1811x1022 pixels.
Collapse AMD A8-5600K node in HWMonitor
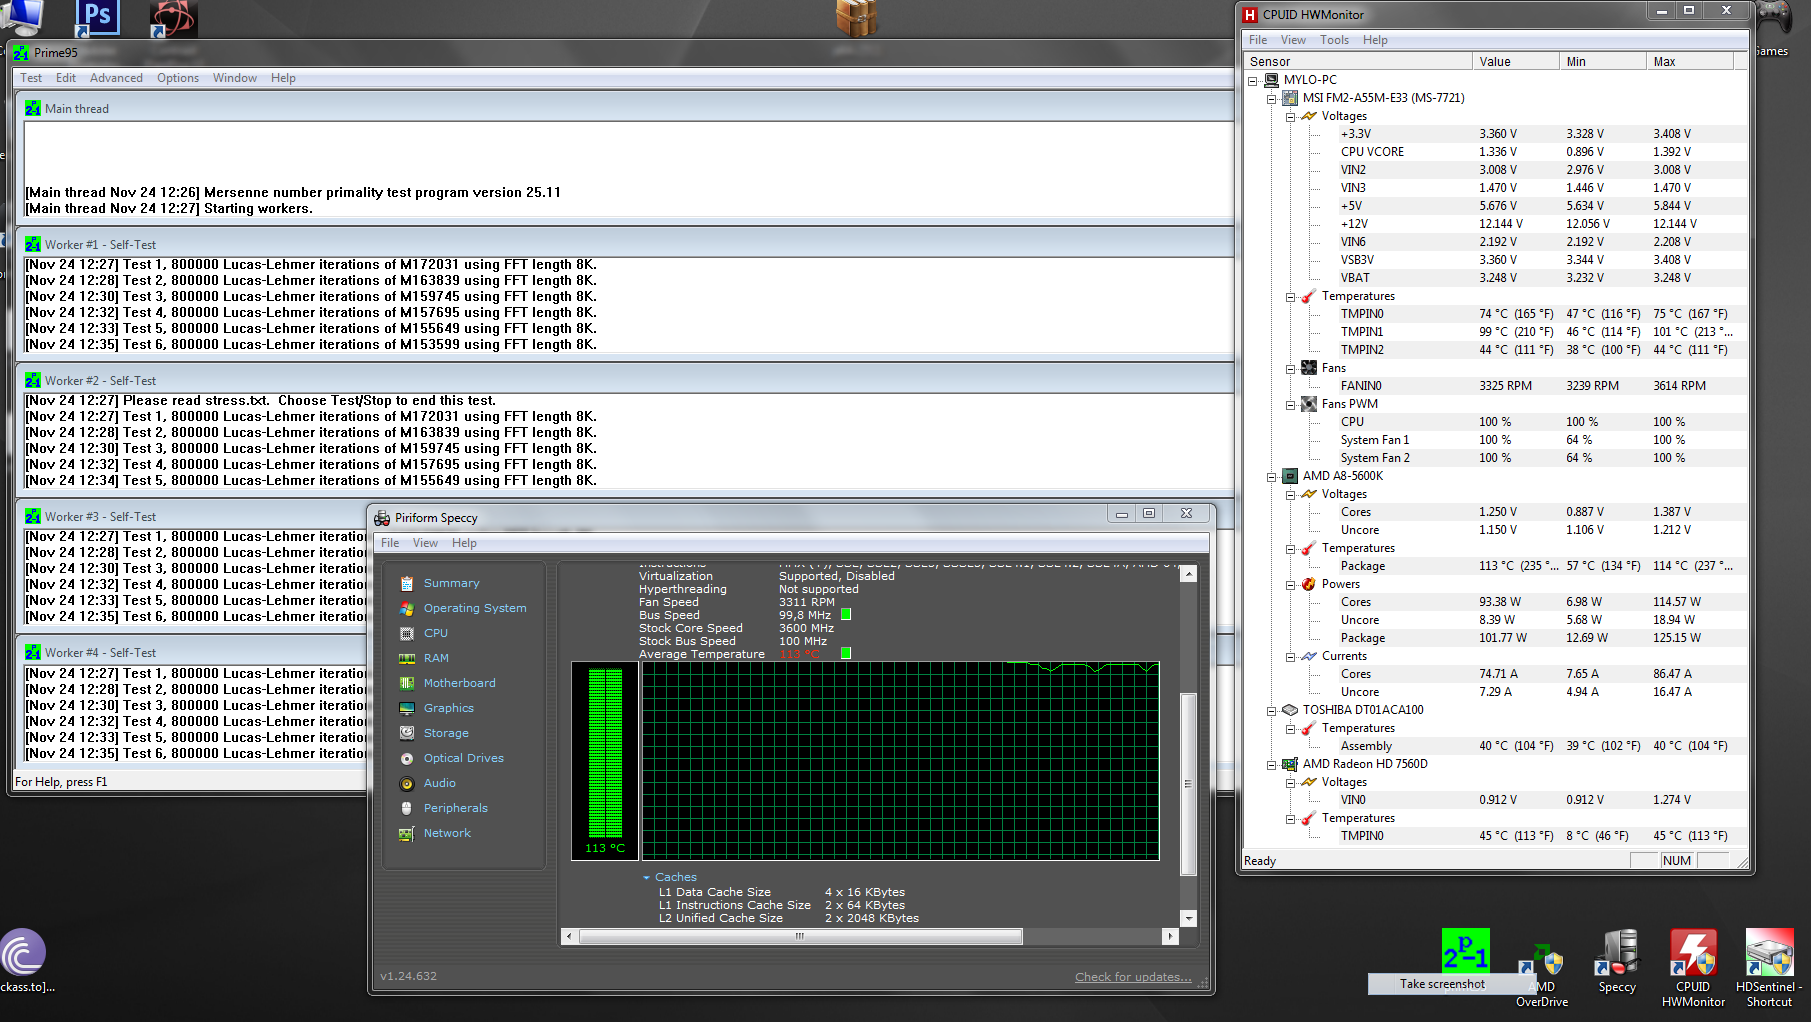point(1272,477)
